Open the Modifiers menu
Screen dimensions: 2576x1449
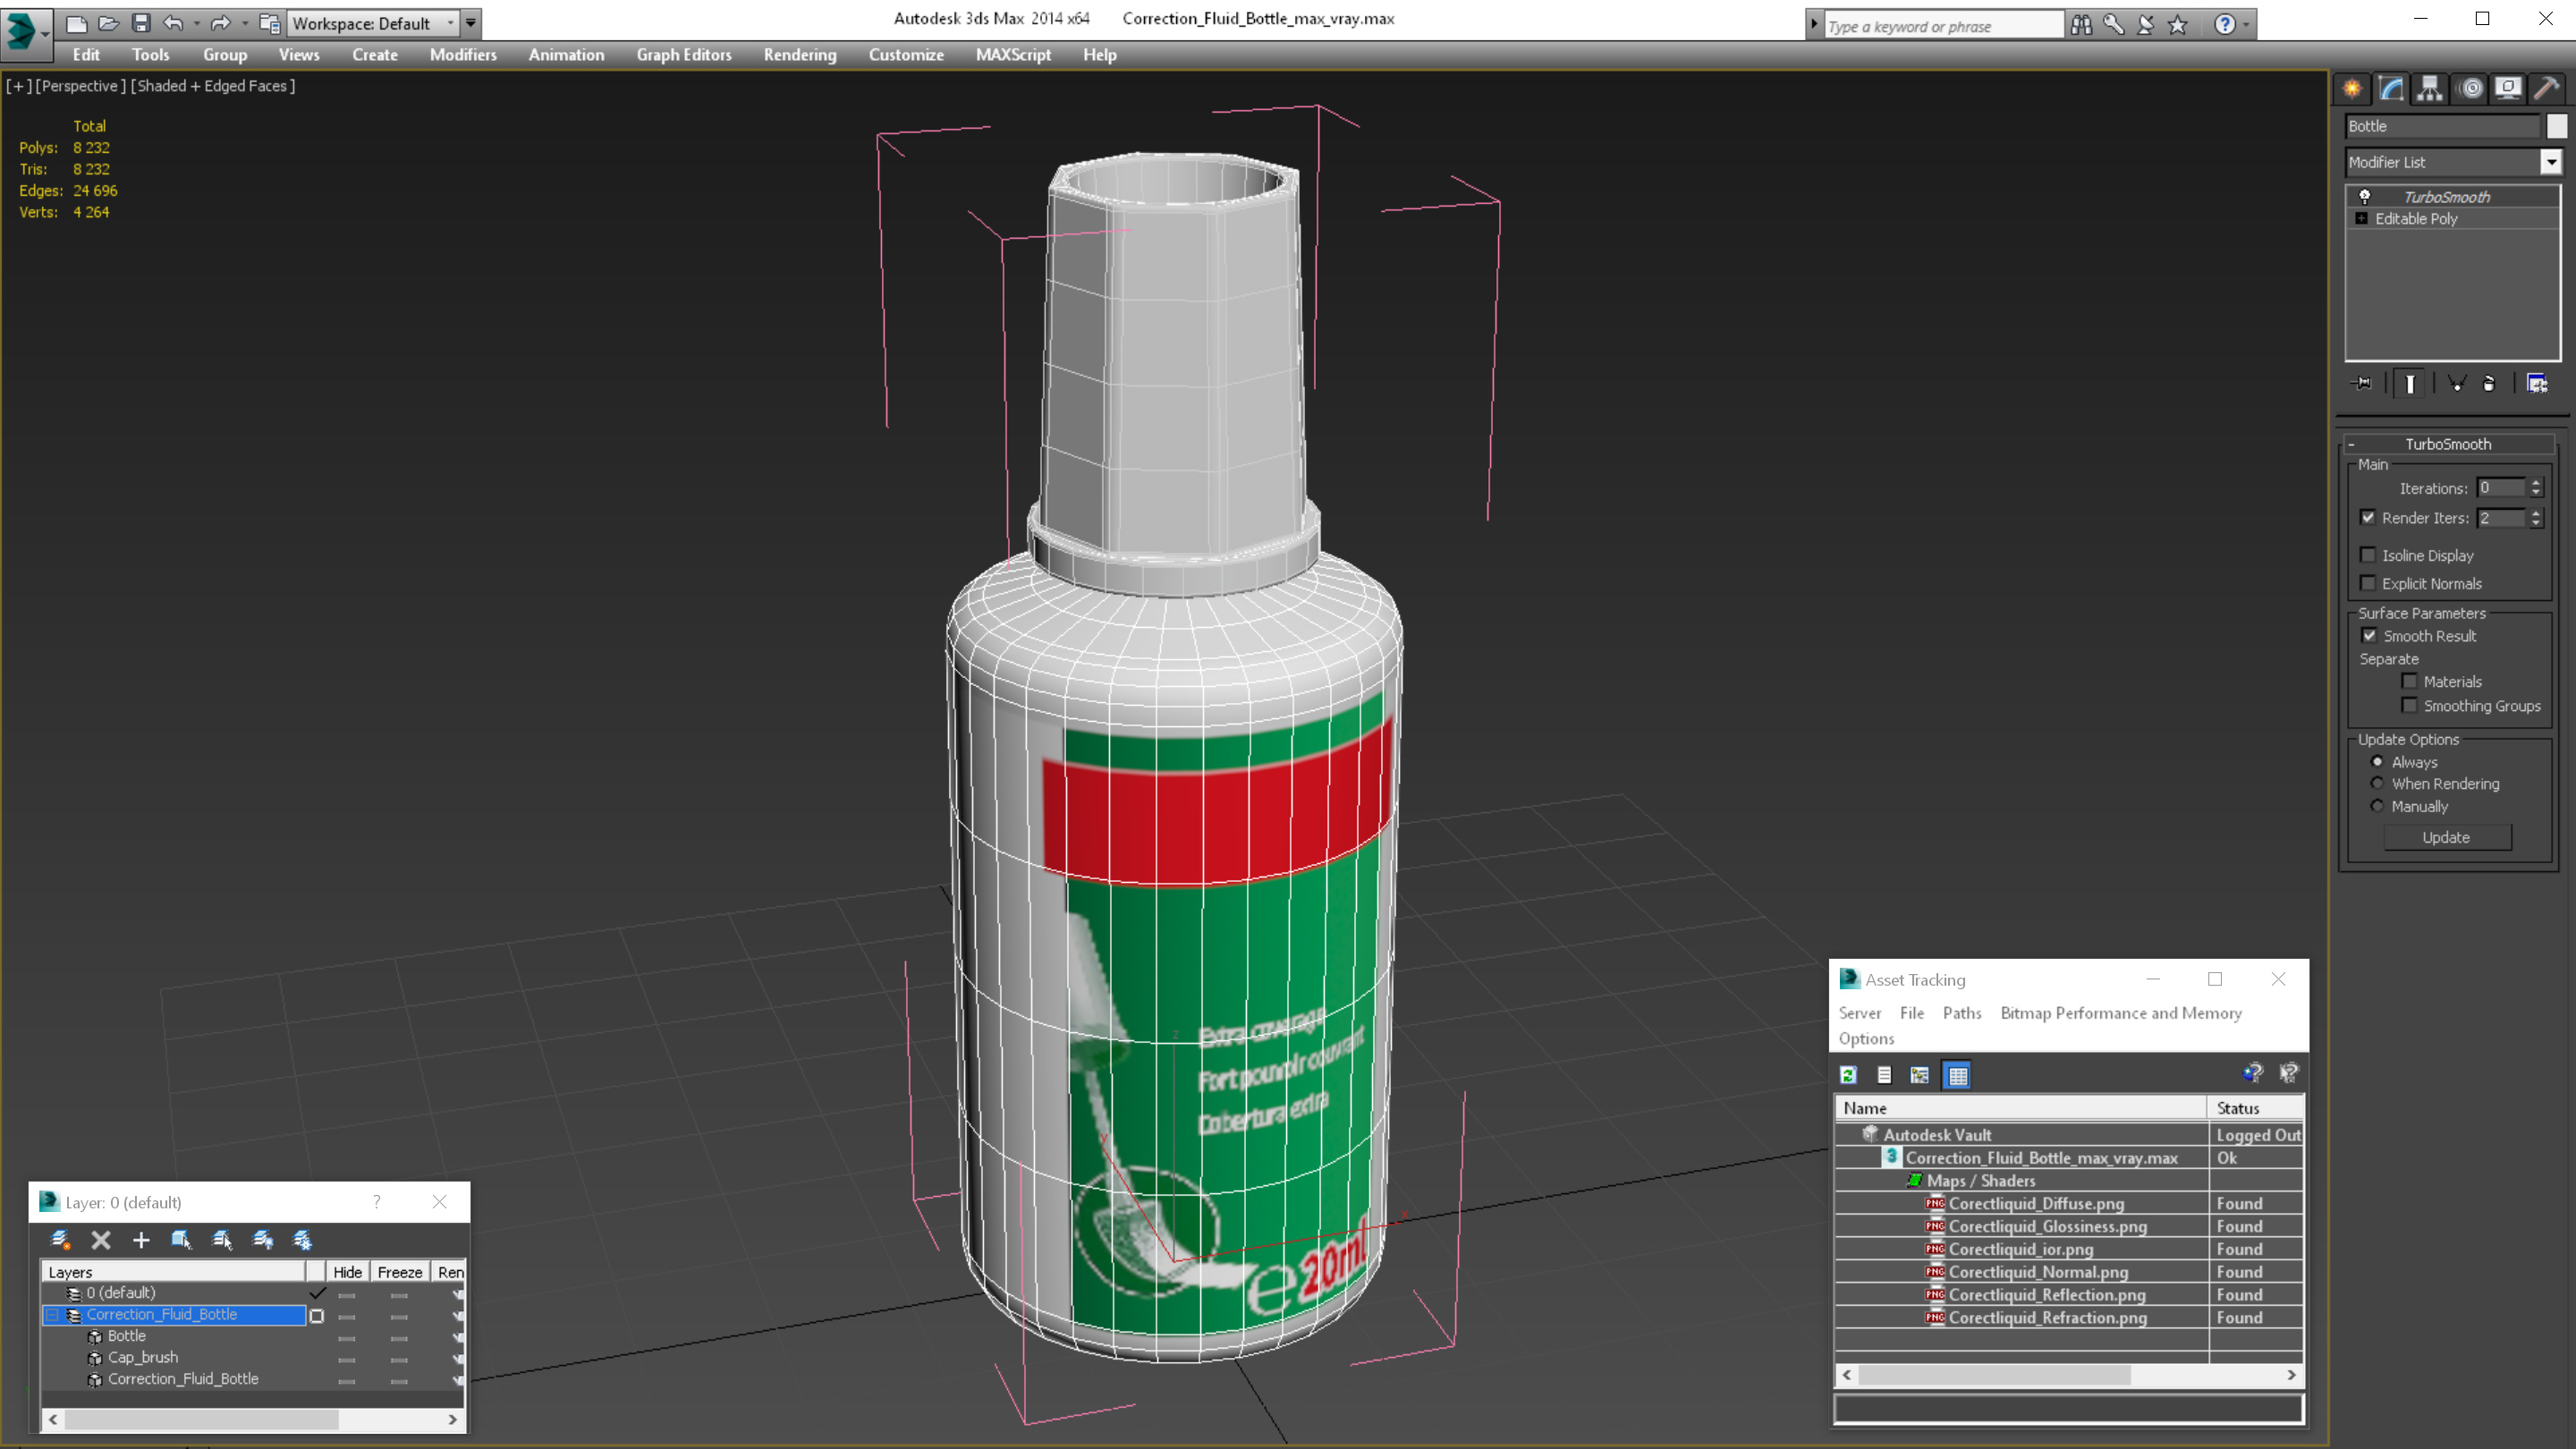tap(463, 55)
